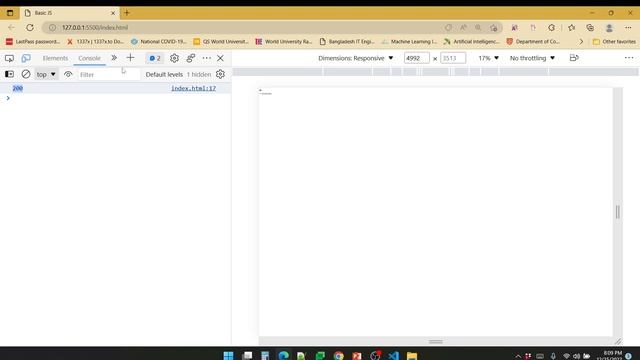The height and width of the screenshot is (360, 640).
Task: Click the address bar URL
Action: pyautogui.click(x=95, y=27)
